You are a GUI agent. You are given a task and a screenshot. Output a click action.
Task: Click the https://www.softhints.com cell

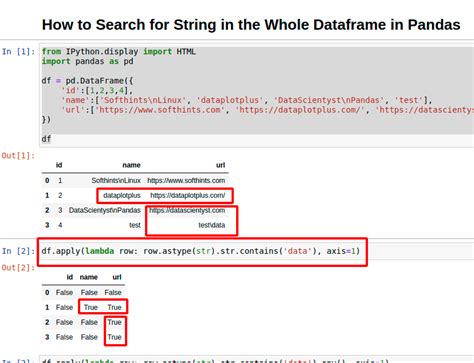point(186,180)
